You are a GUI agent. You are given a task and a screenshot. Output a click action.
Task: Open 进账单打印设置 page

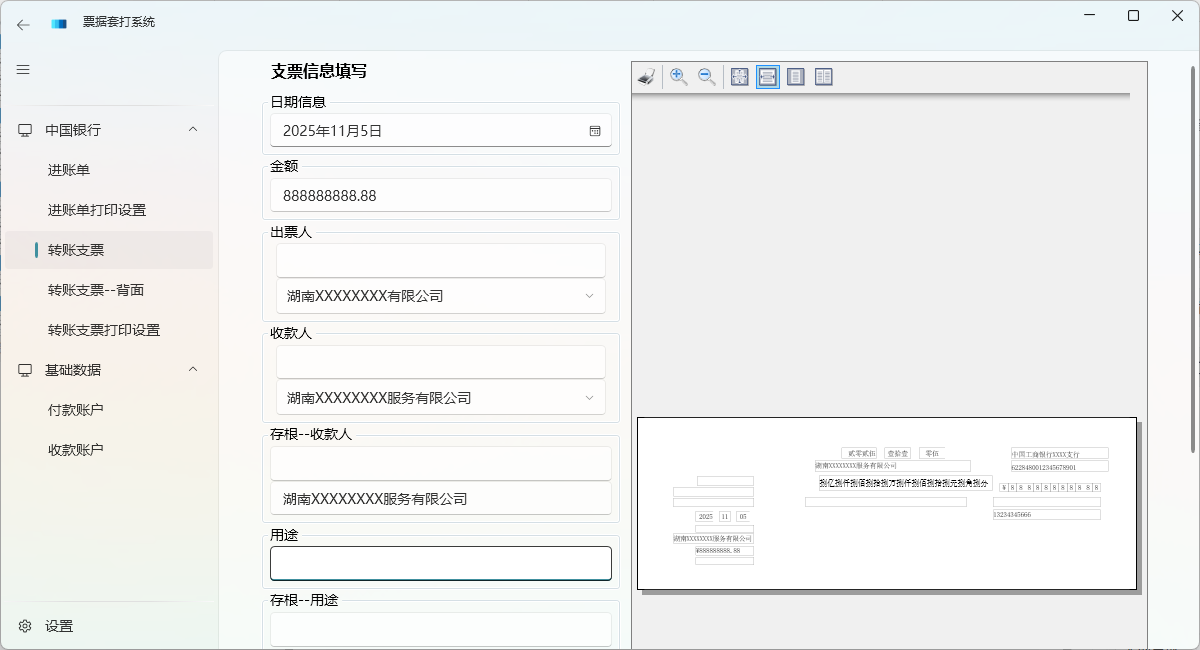point(109,210)
